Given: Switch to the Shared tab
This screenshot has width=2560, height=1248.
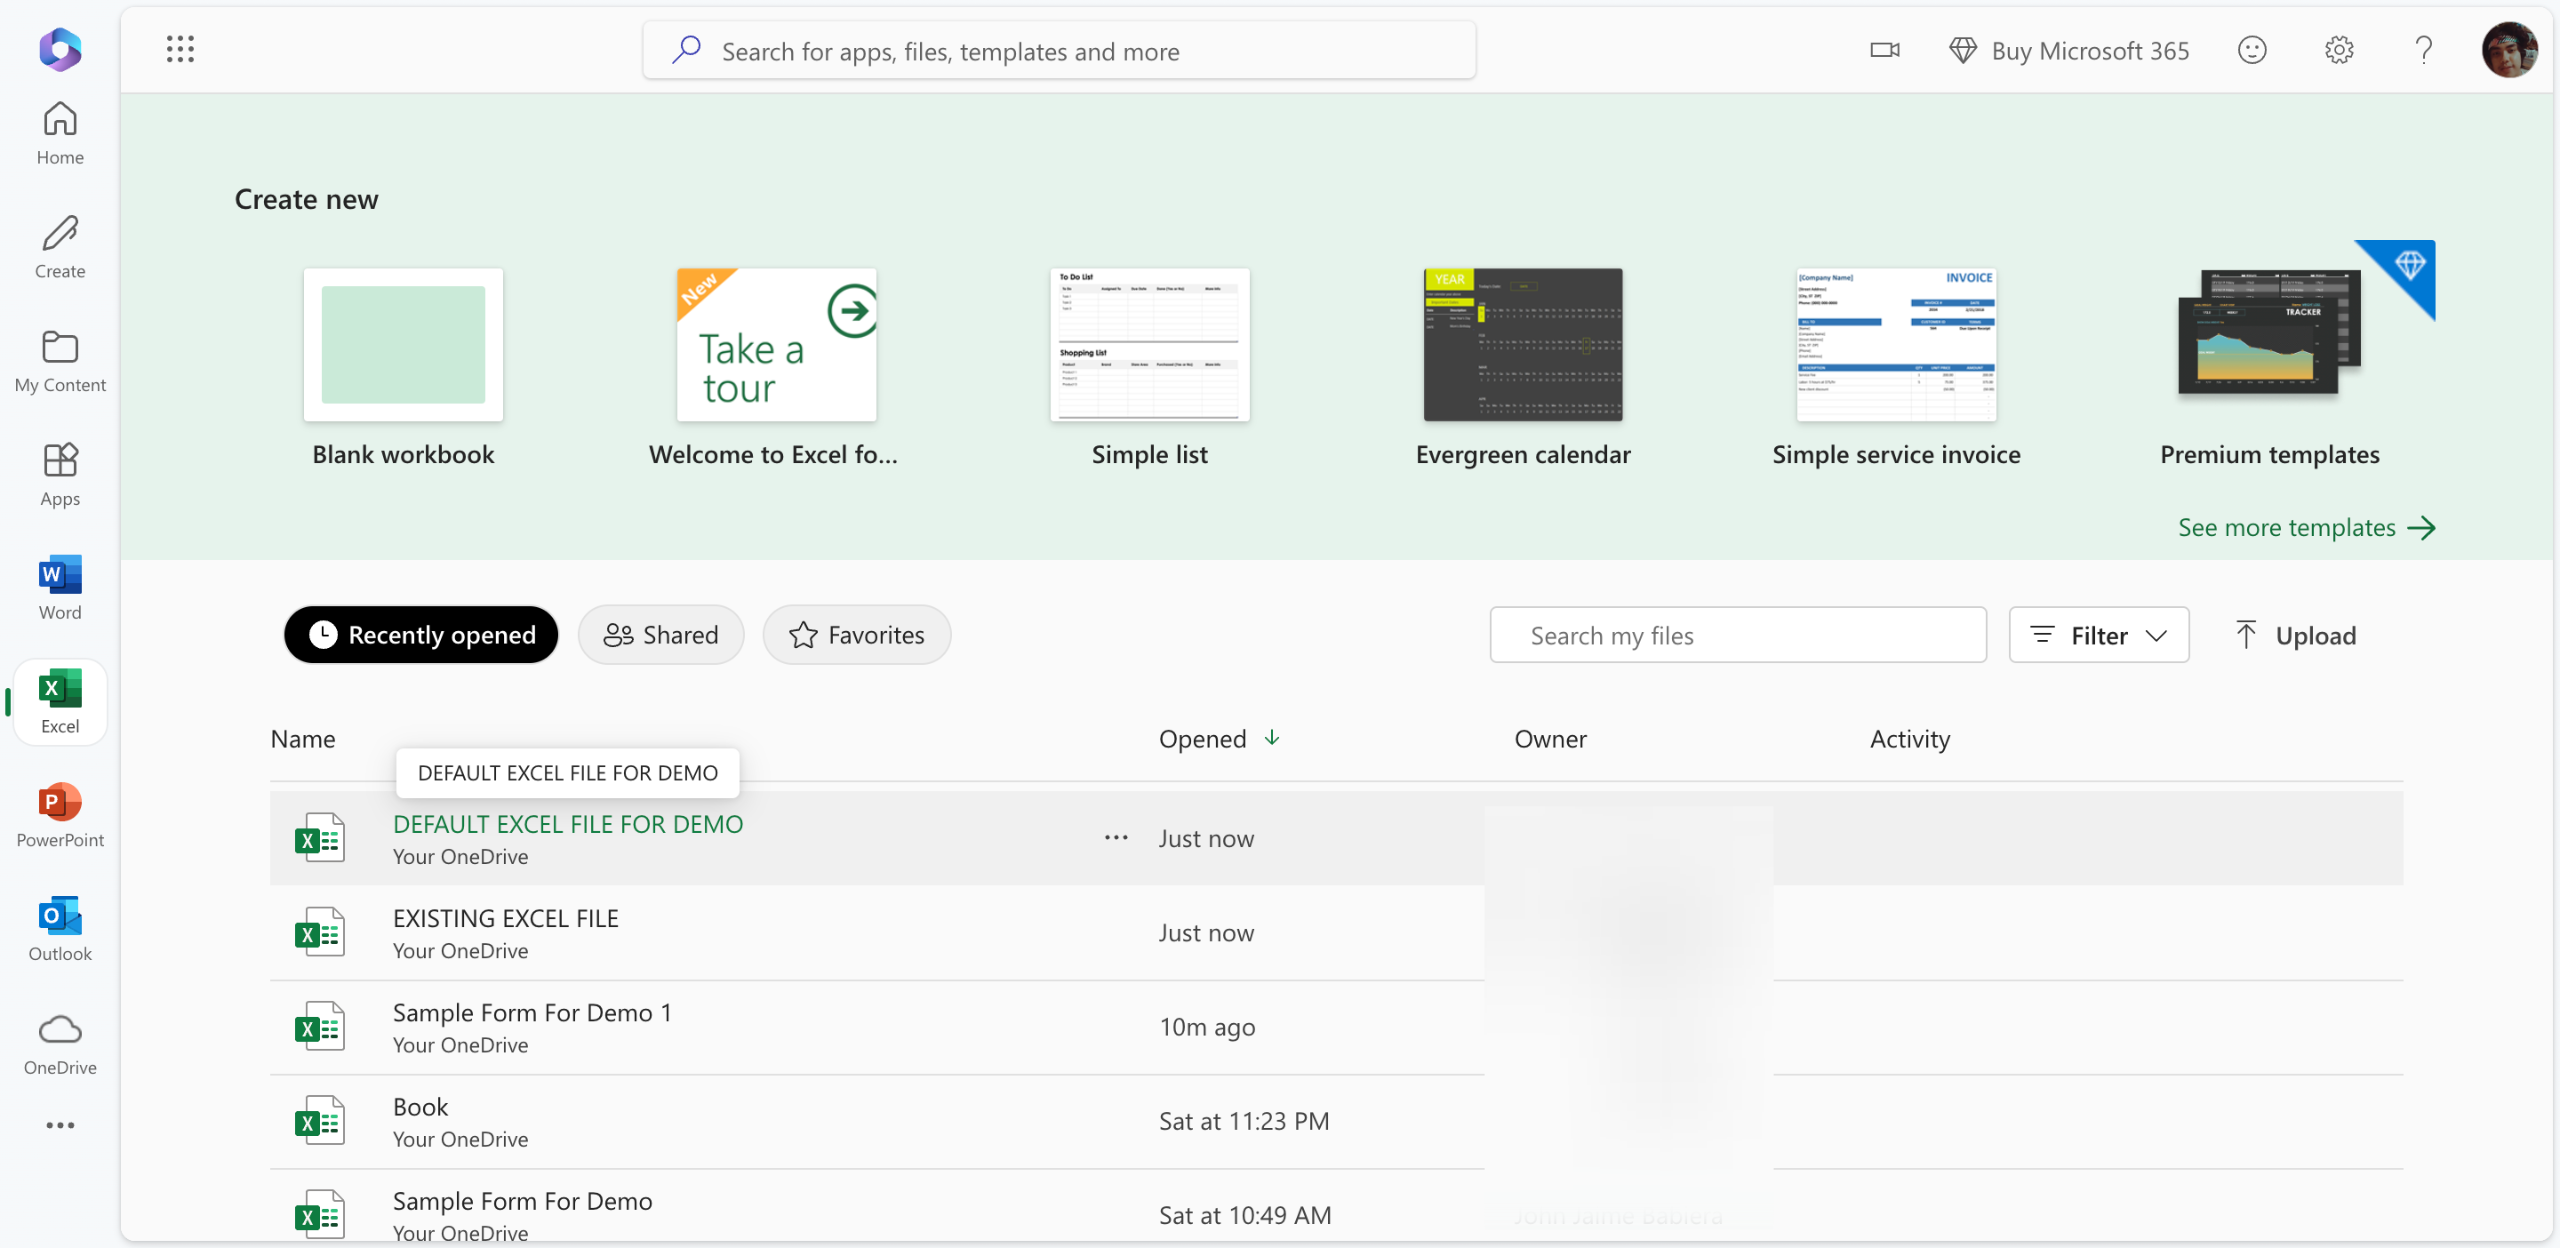Looking at the screenshot, I should click(x=661, y=635).
